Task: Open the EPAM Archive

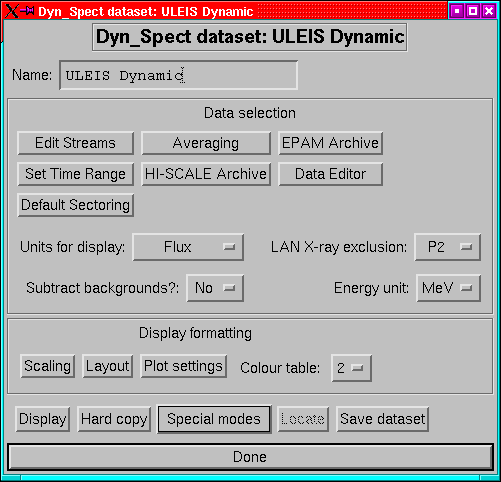Action: click(x=330, y=143)
